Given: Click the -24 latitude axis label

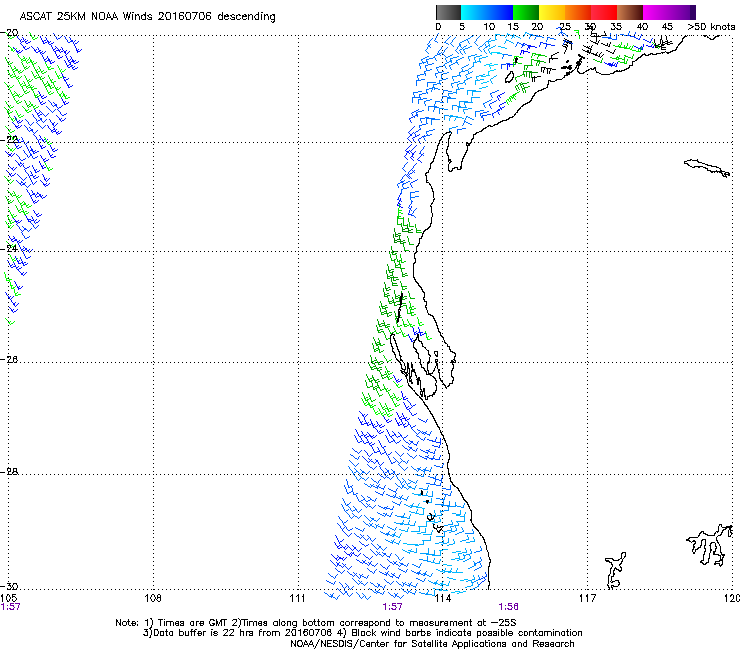Looking at the screenshot, I should (x=10, y=248).
